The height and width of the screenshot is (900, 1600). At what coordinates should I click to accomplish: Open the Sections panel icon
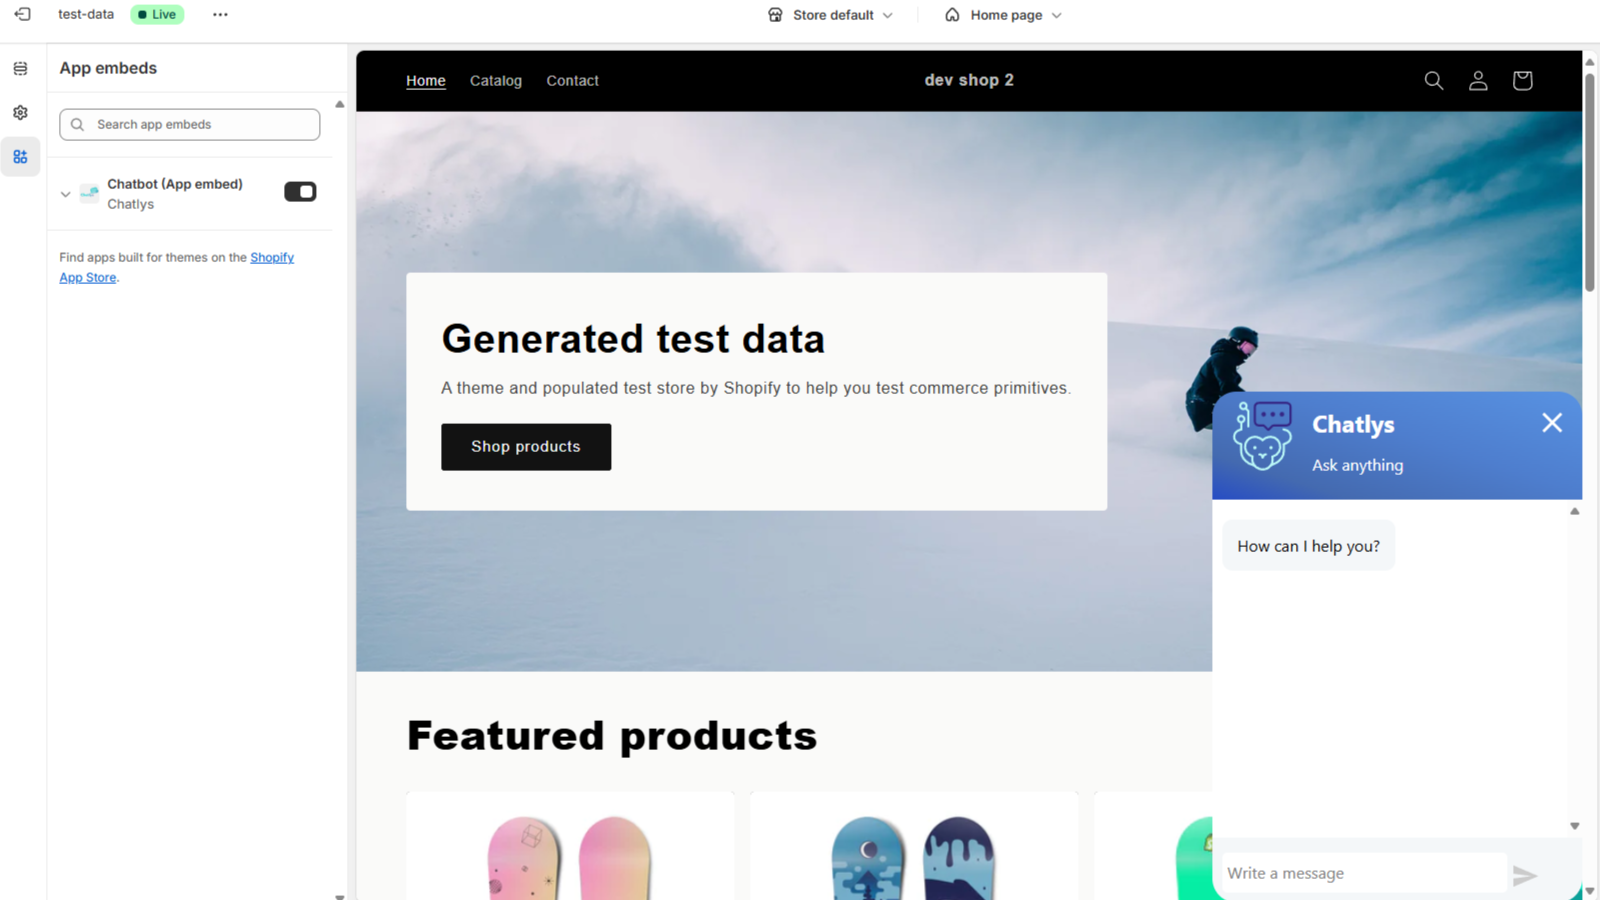coord(20,69)
